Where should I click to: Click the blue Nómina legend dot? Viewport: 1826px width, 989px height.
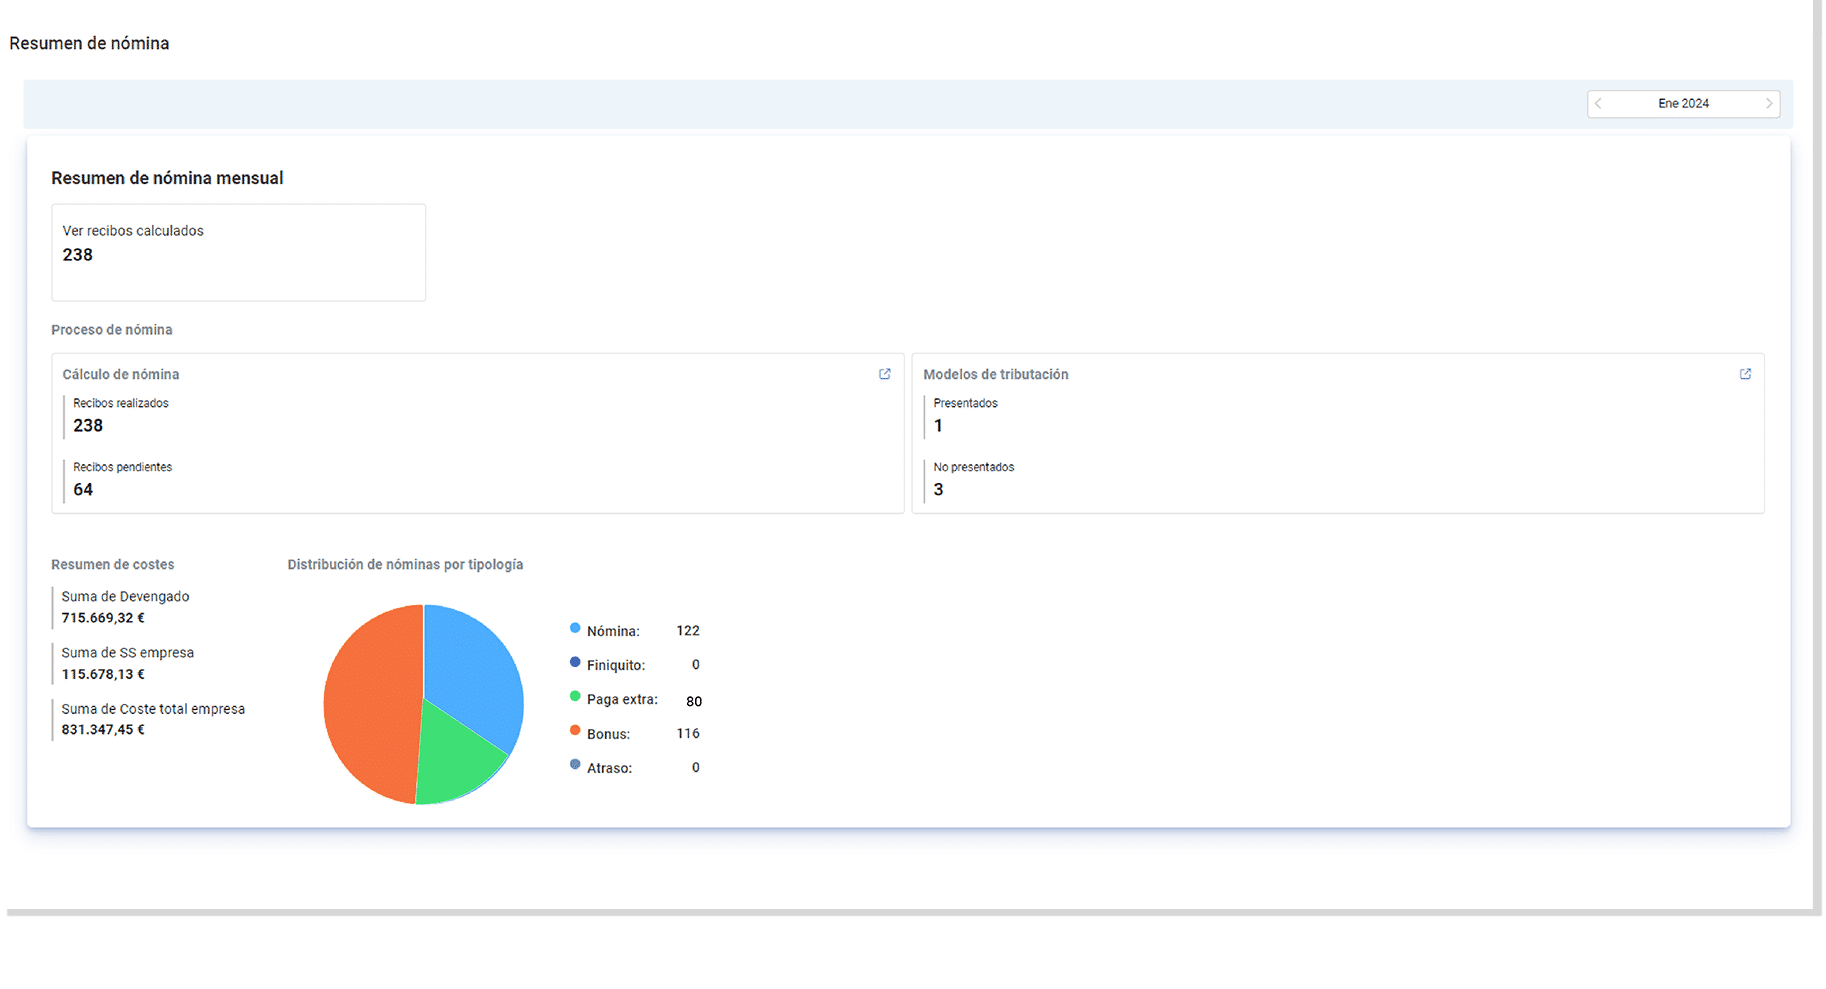(x=575, y=628)
